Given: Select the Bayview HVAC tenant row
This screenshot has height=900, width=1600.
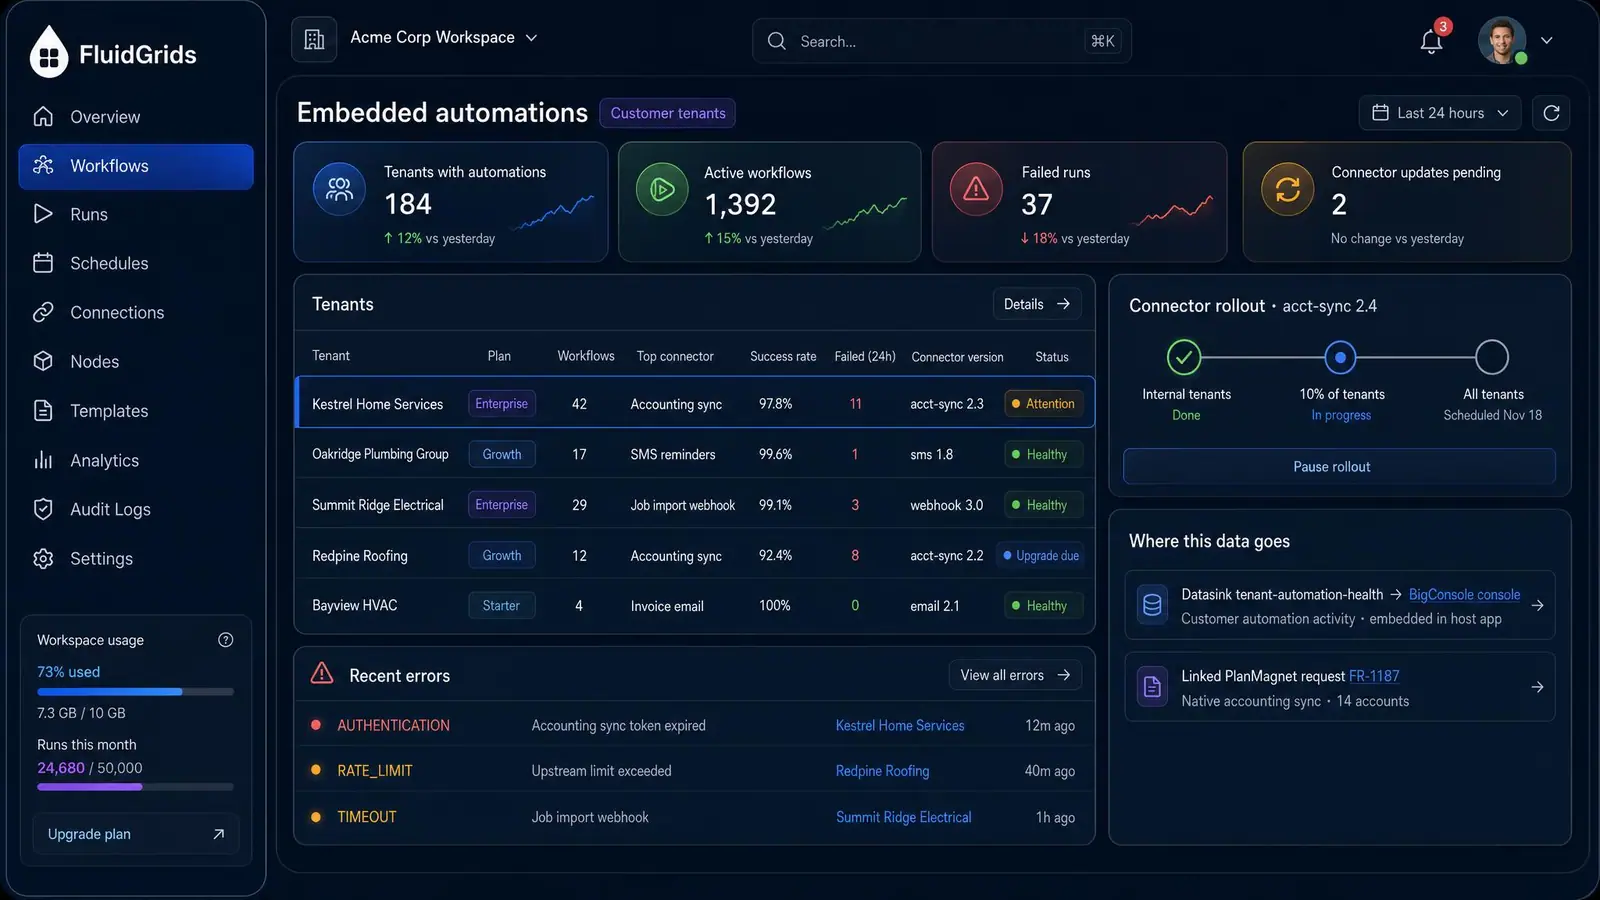Looking at the screenshot, I should 695,606.
